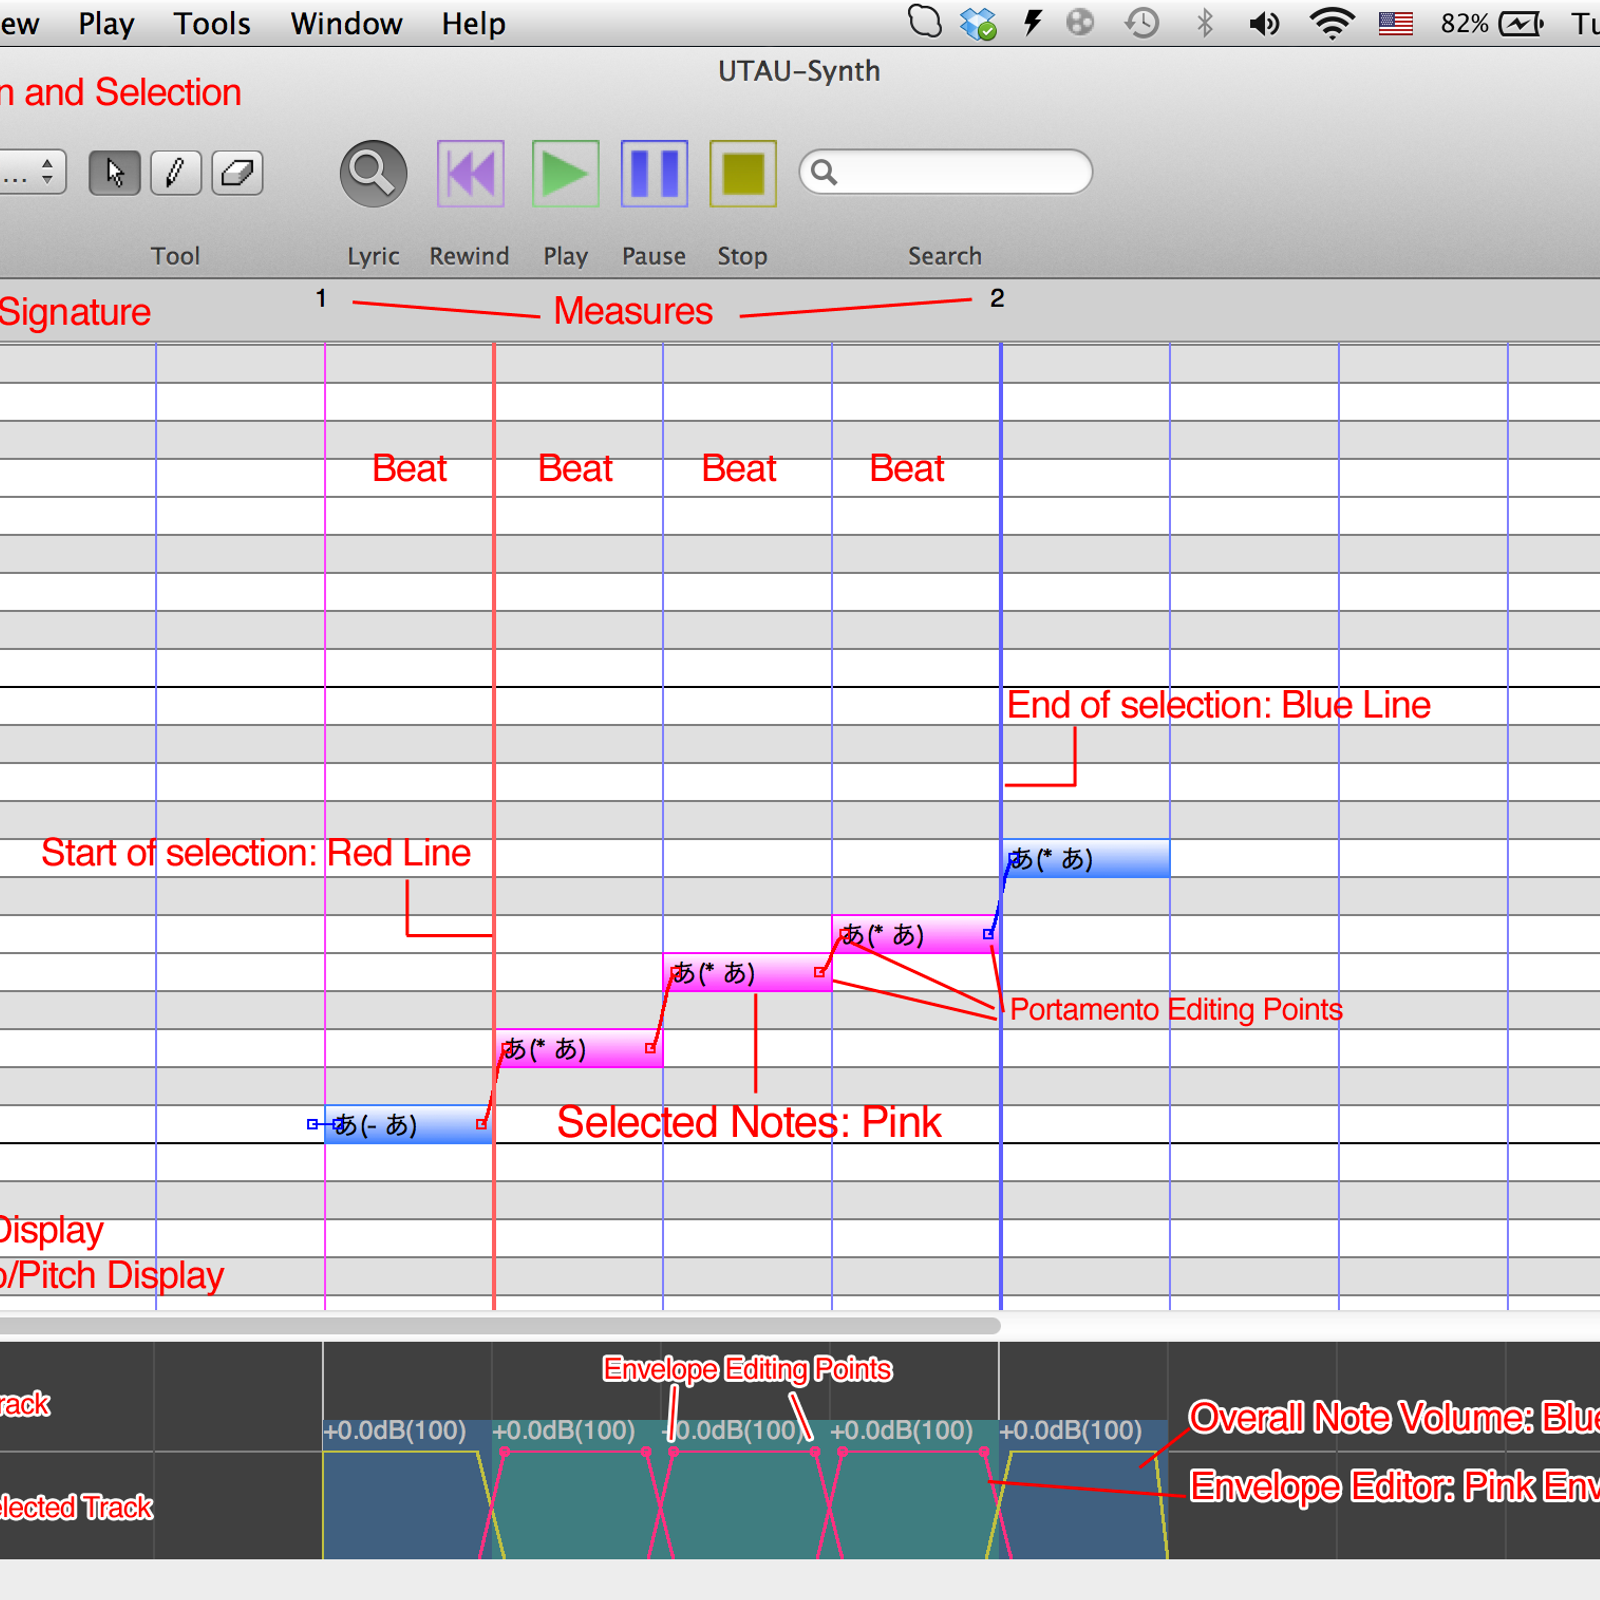Click the envelope point at end of fourth envelope
This screenshot has width=1600, height=1600.
coord(984,1452)
